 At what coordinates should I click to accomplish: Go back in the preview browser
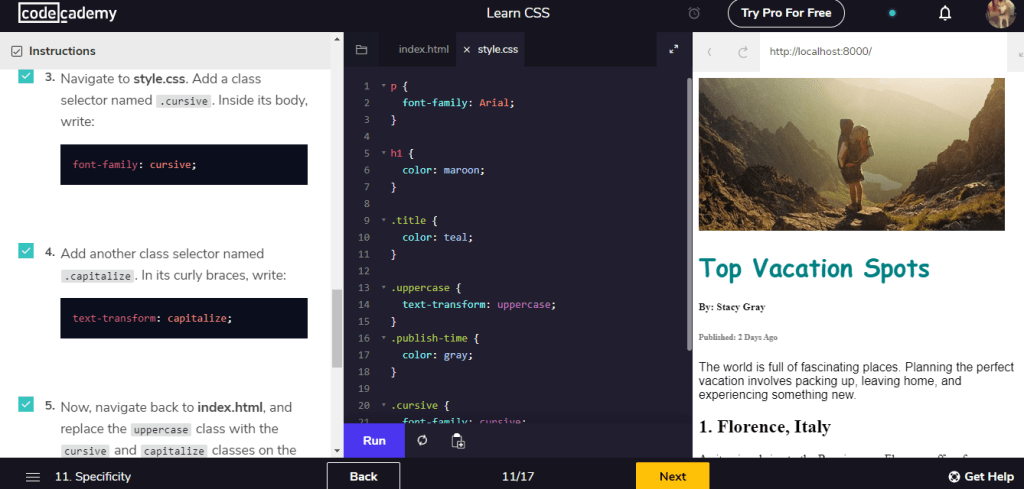[x=710, y=52]
